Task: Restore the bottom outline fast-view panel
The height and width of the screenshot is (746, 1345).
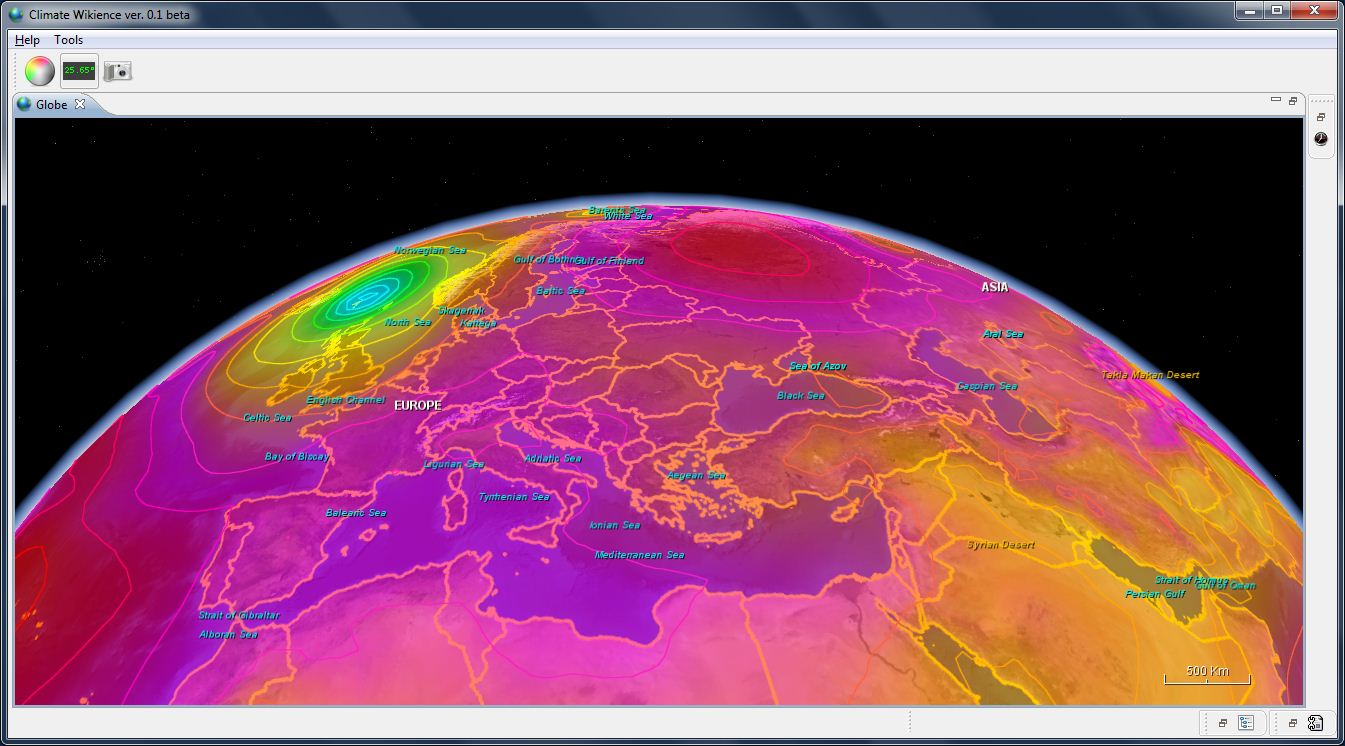Action: (x=1222, y=723)
